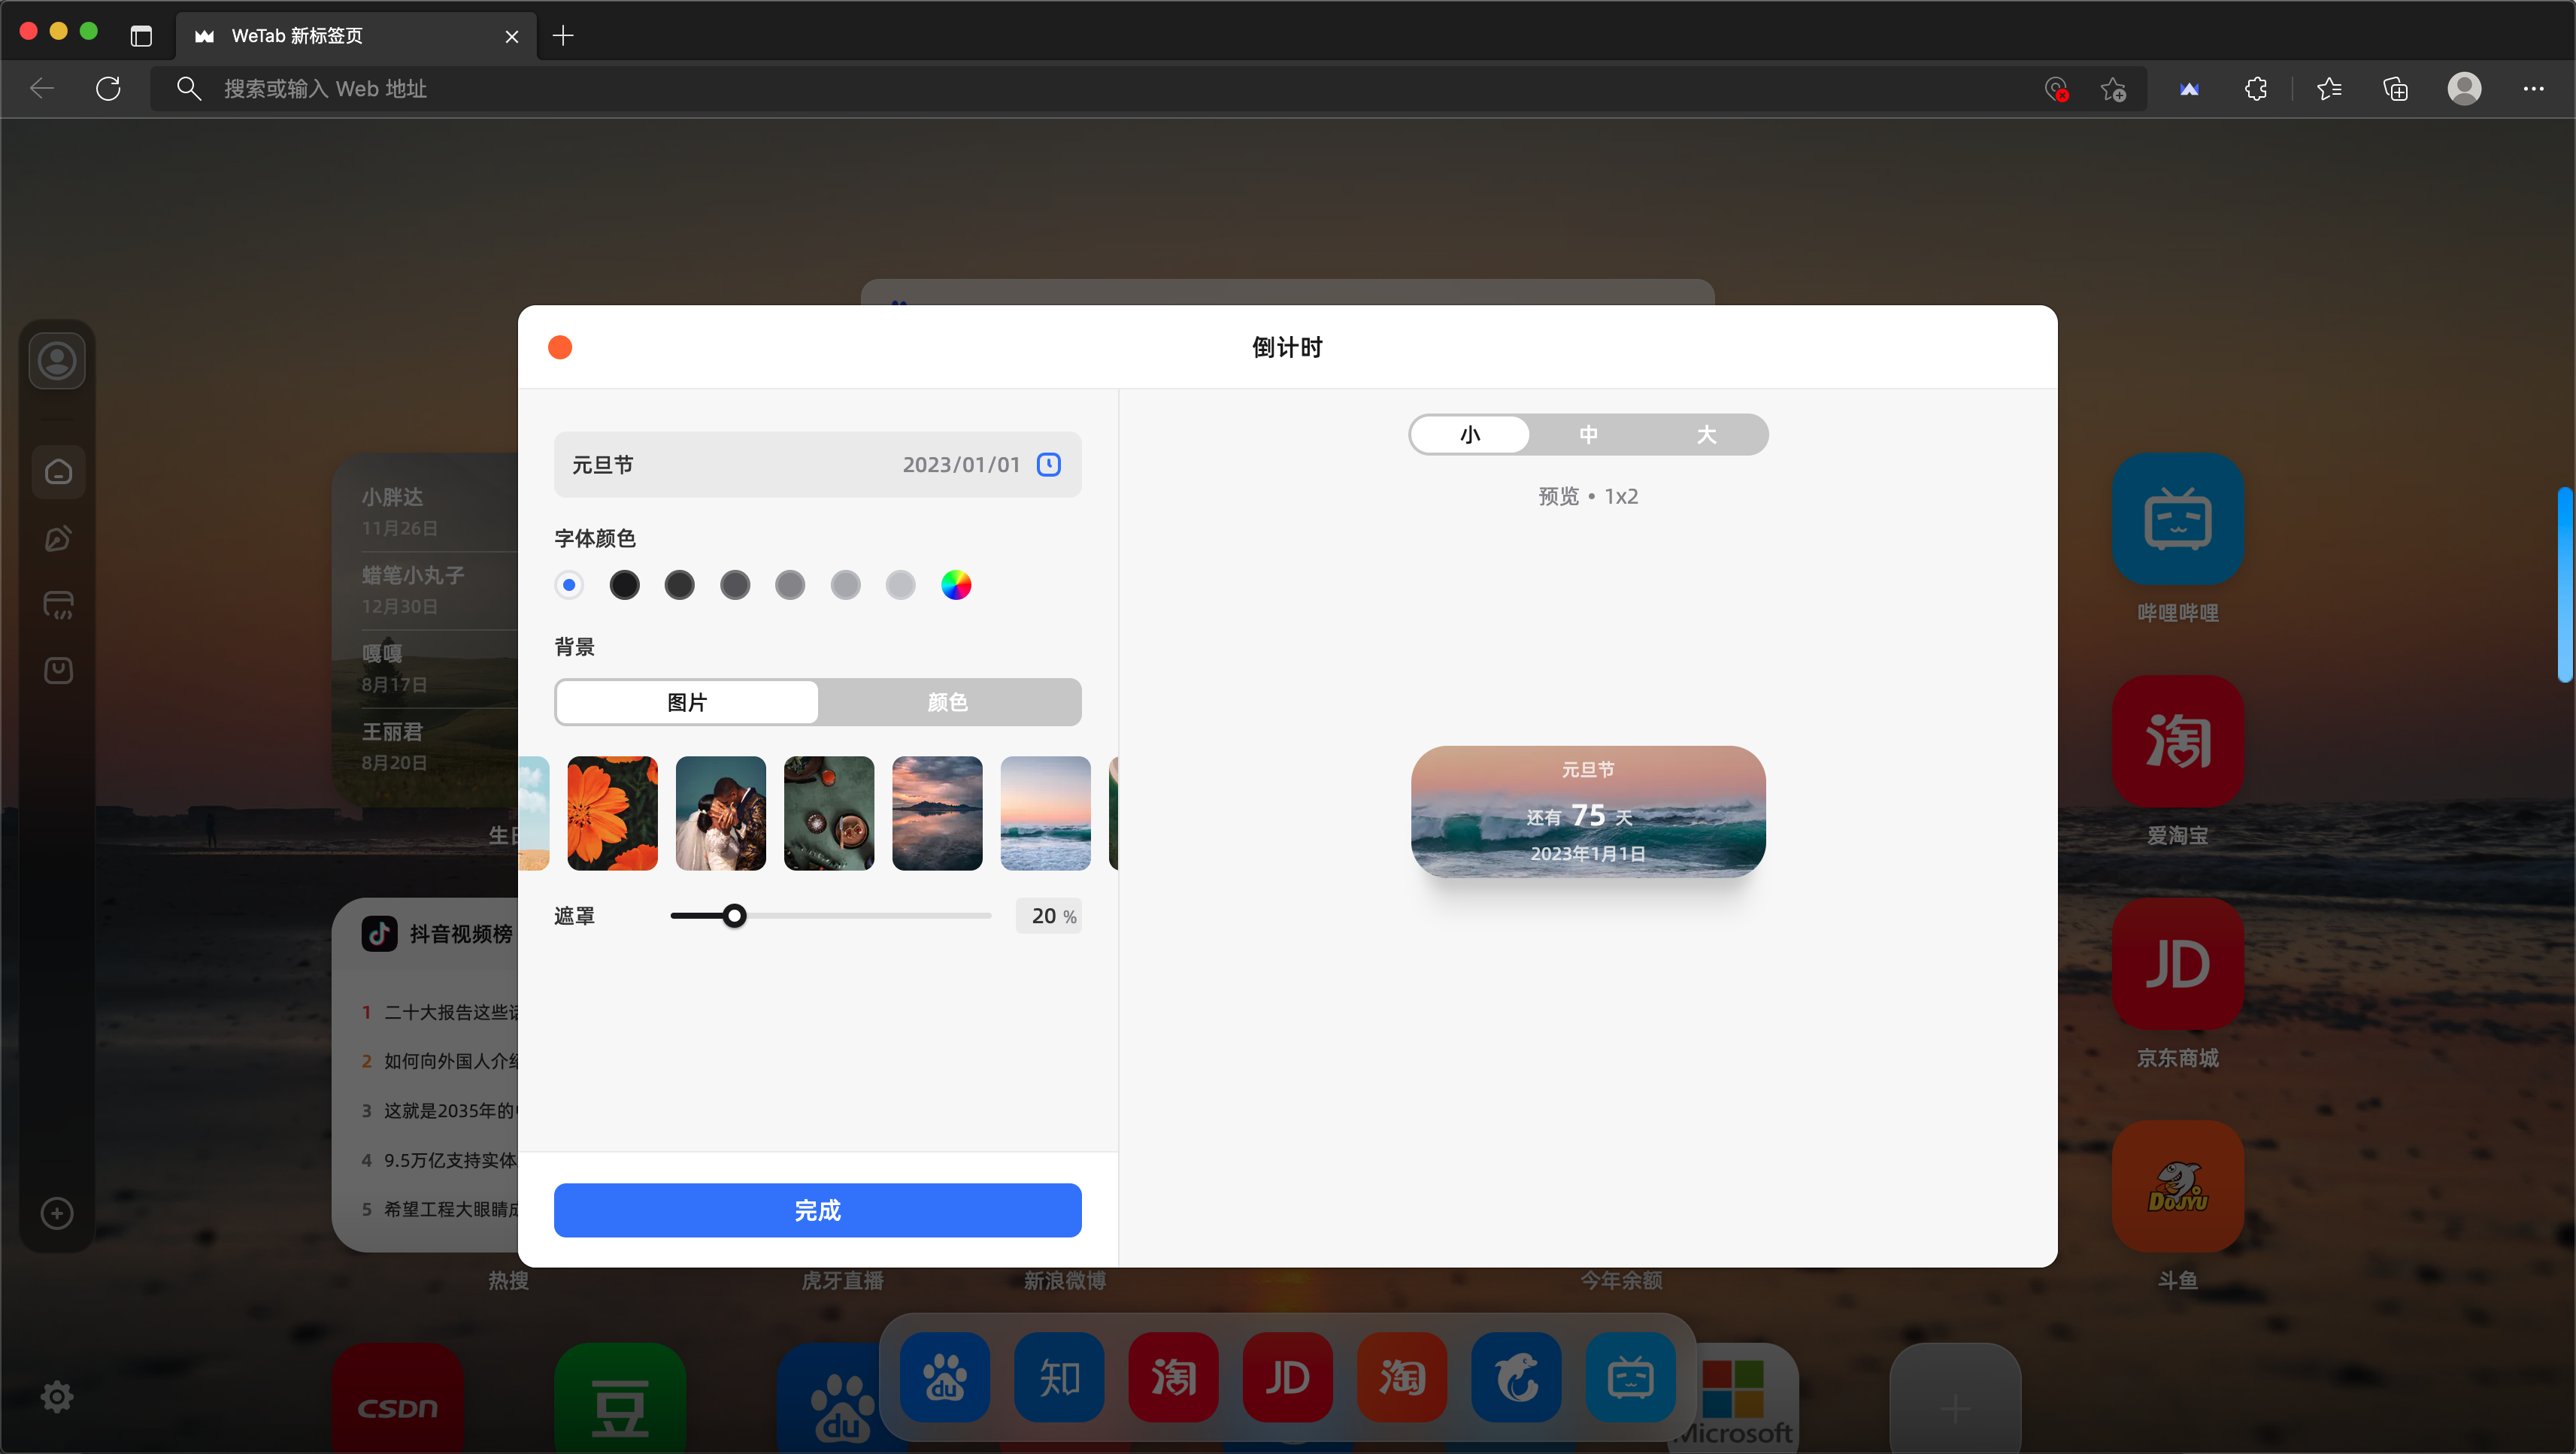Choose the orange flower background thumbnail

[x=612, y=813]
